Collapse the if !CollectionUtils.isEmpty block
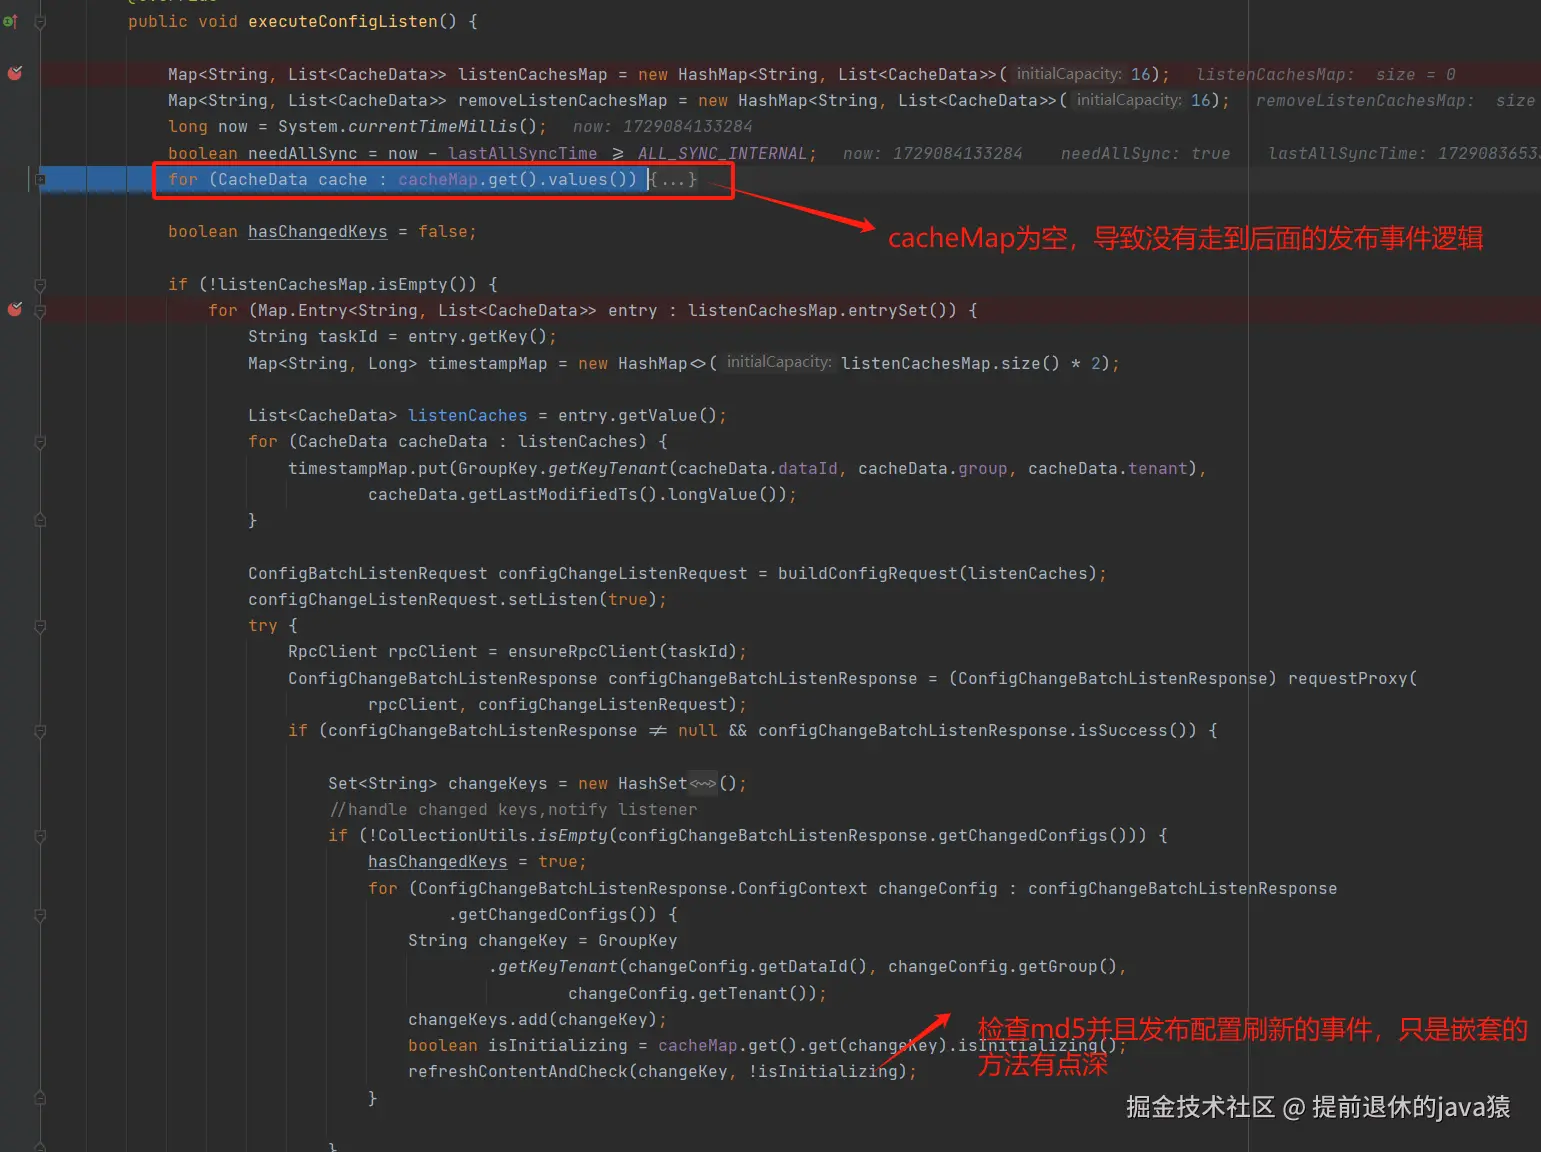Viewport: 1541px width, 1152px height. coord(40,835)
